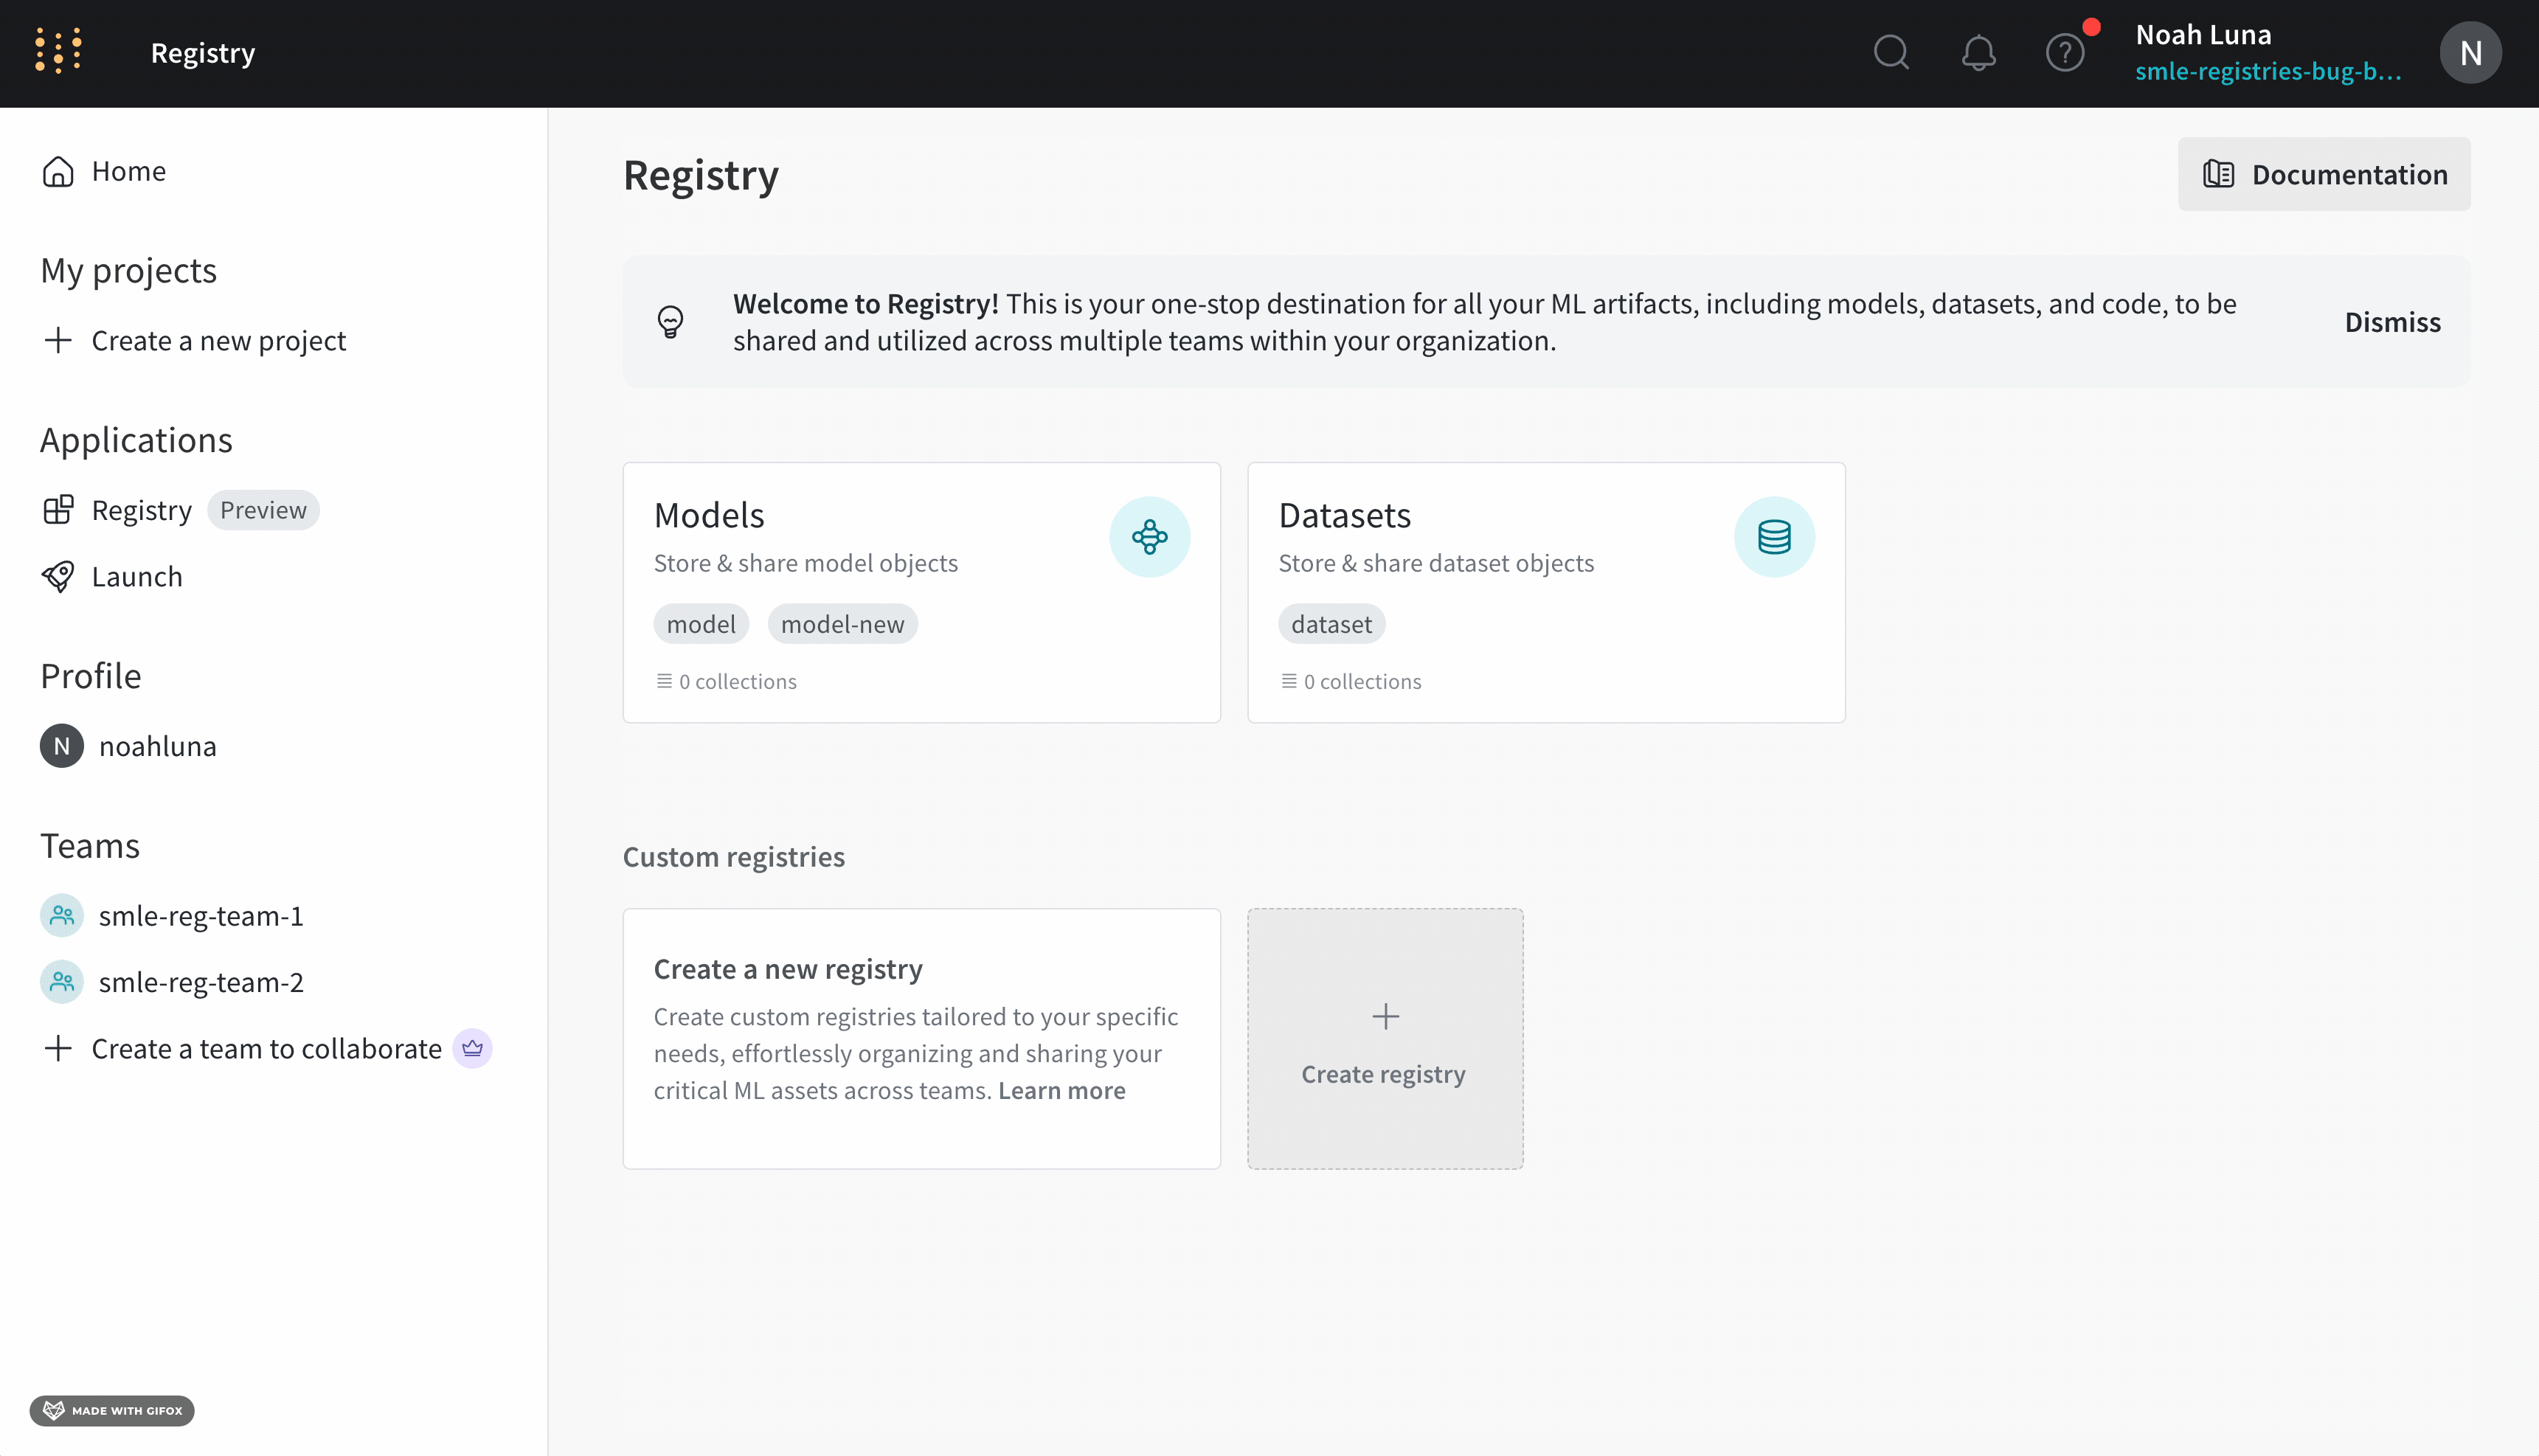Dismiss the welcome banner
This screenshot has width=2539, height=1456.
coord(2392,321)
